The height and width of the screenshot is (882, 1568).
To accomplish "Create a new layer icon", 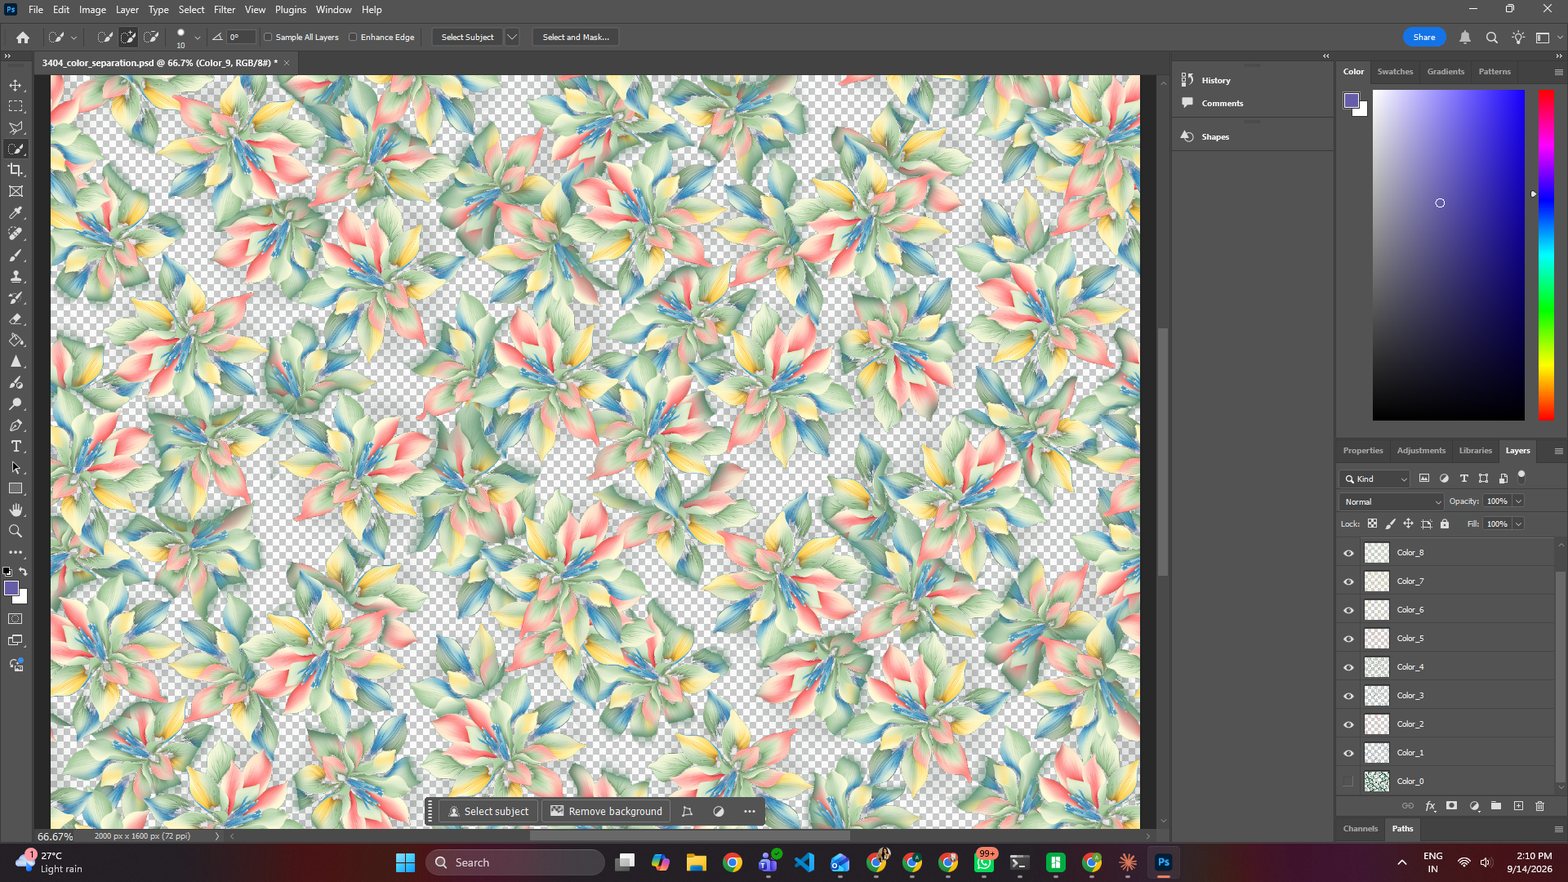I will (1518, 805).
